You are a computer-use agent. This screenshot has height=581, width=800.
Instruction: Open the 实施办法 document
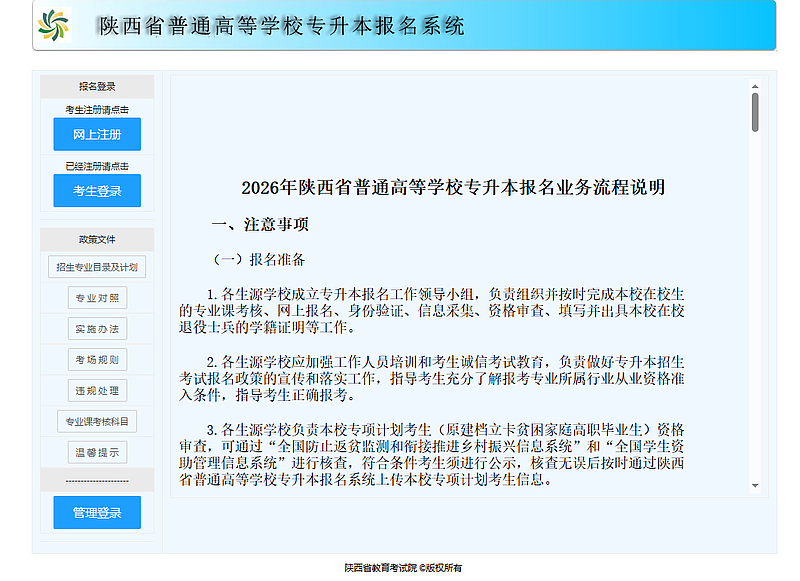(x=97, y=329)
